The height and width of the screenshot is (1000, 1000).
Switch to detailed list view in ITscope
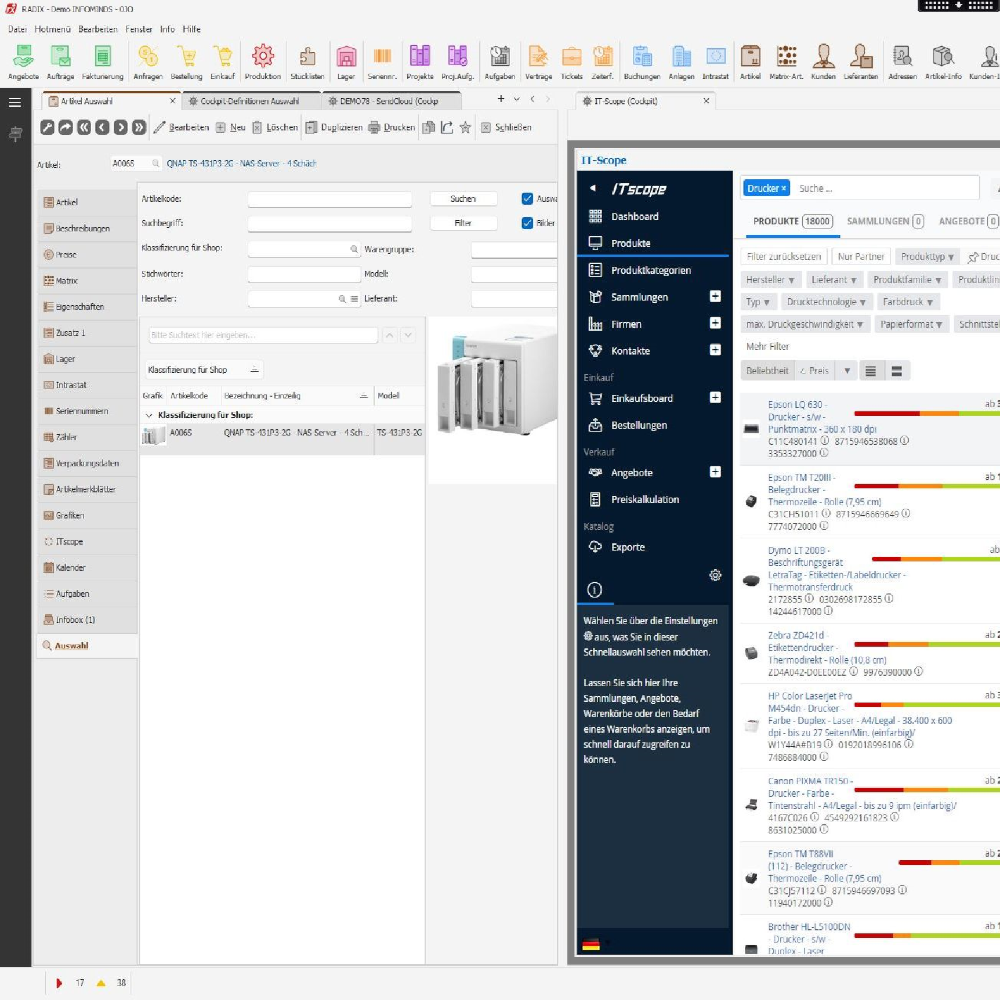click(x=897, y=371)
